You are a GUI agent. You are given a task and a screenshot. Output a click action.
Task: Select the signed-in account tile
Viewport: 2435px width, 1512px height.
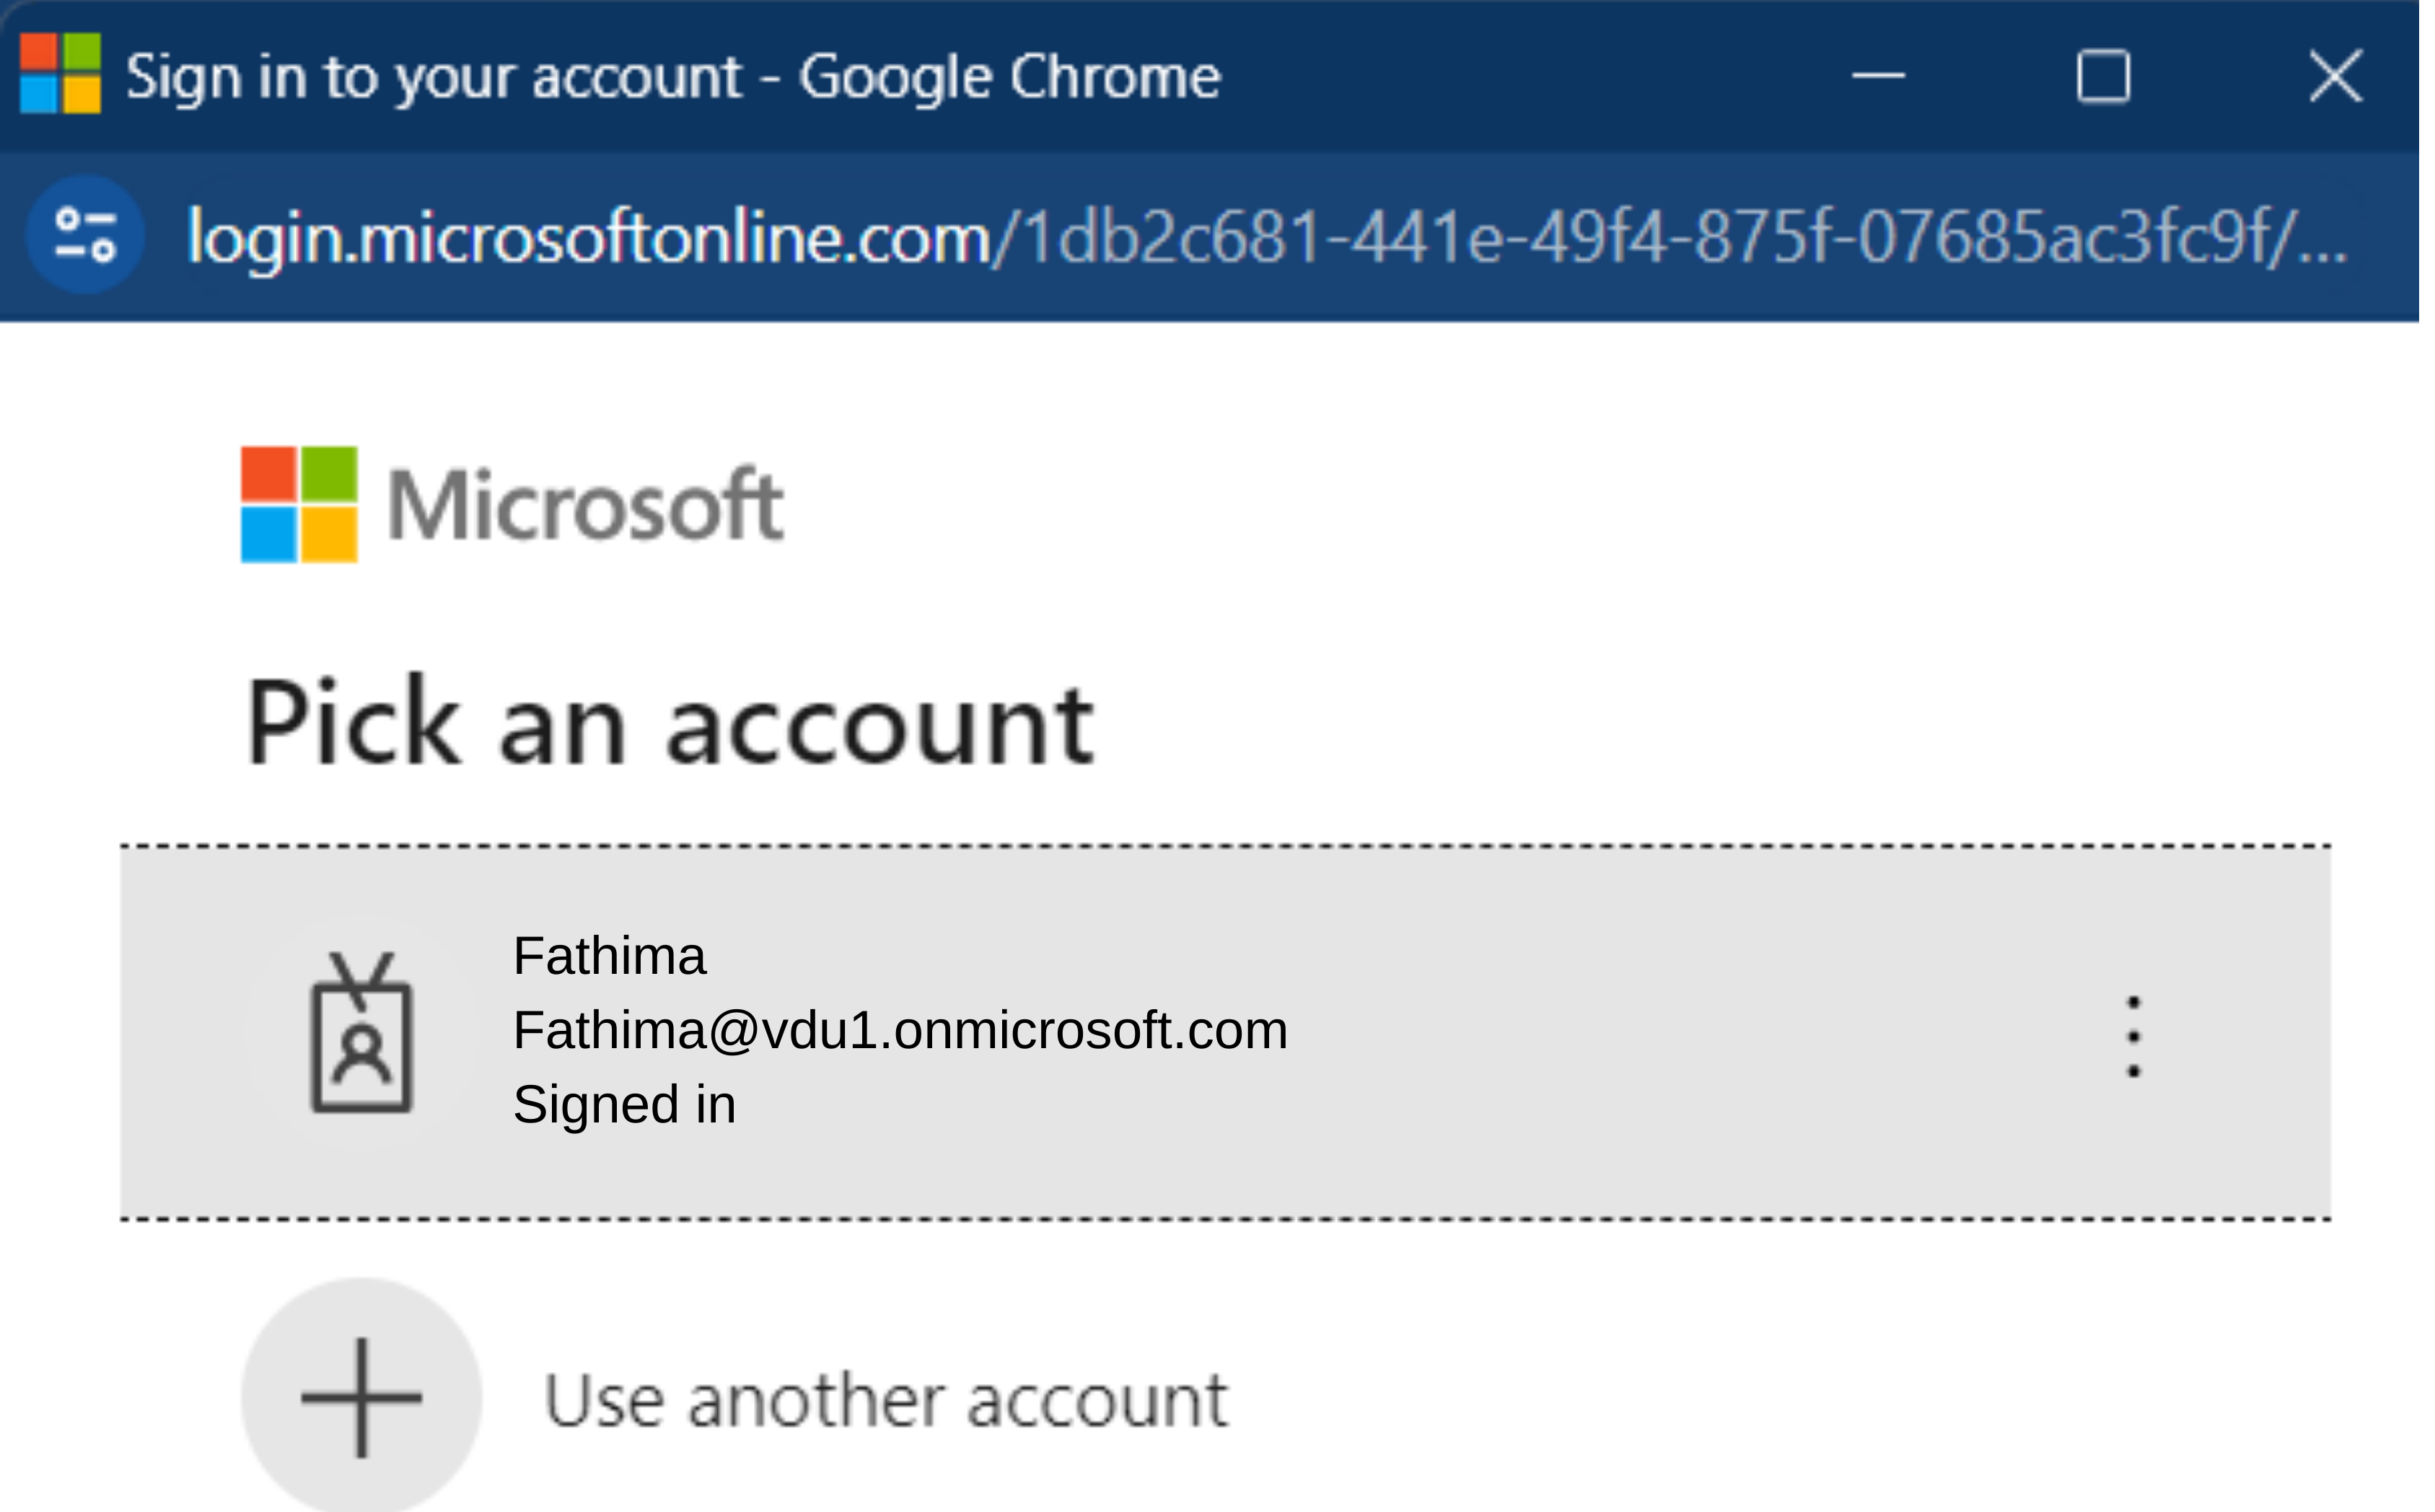coord(1225,1033)
